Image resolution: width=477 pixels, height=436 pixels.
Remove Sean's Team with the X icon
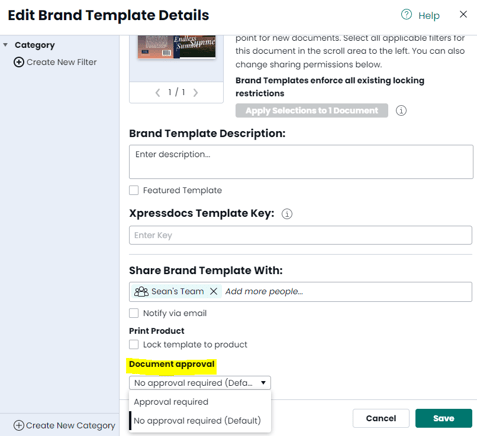coord(214,291)
